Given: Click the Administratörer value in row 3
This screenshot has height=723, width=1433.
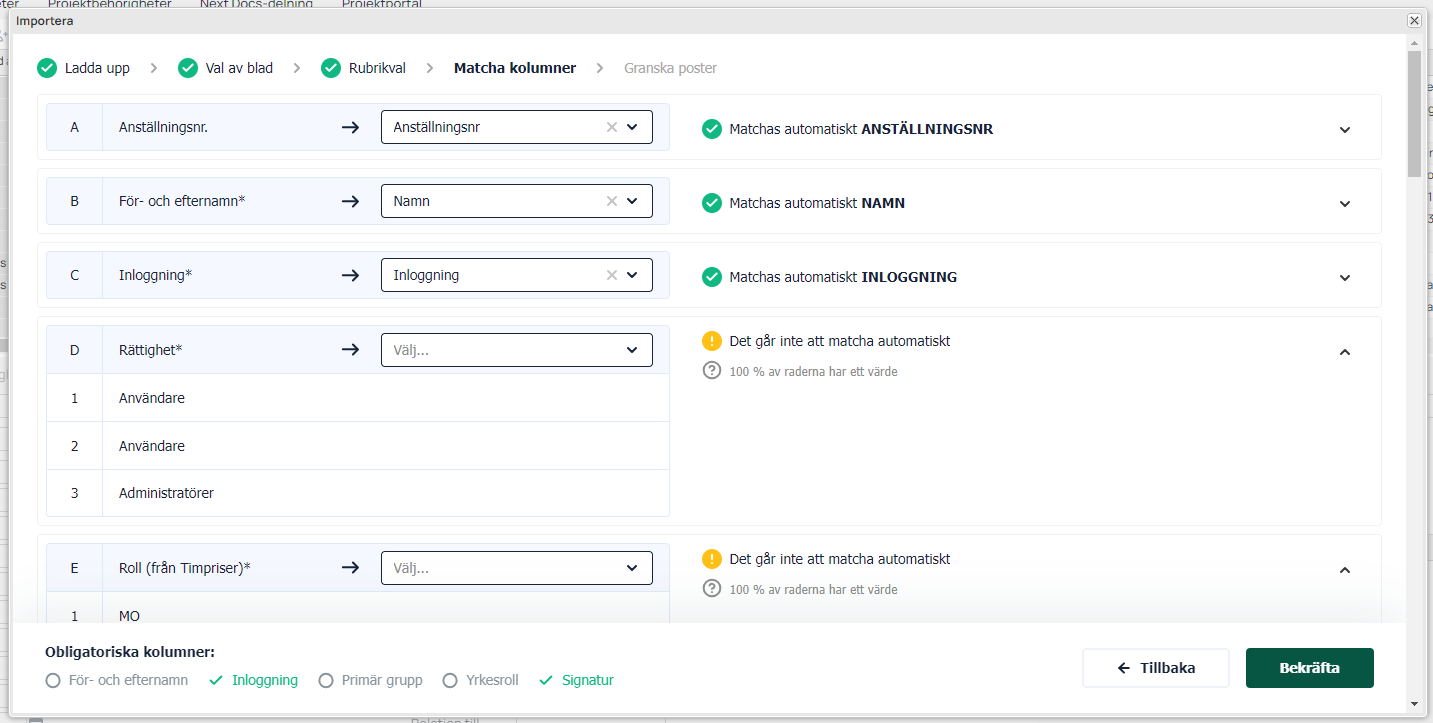Looking at the screenshot, I should pyautogui.click(x=166, y=493).
